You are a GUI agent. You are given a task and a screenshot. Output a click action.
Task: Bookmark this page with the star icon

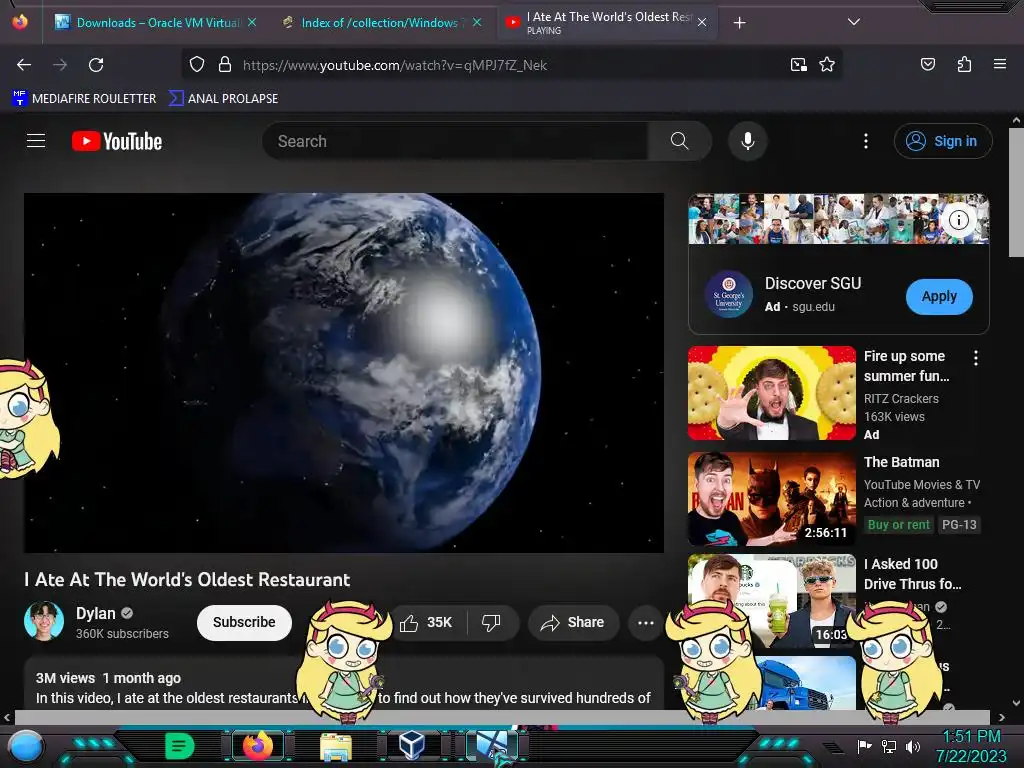pyautogui.click(x=827, y=65)
